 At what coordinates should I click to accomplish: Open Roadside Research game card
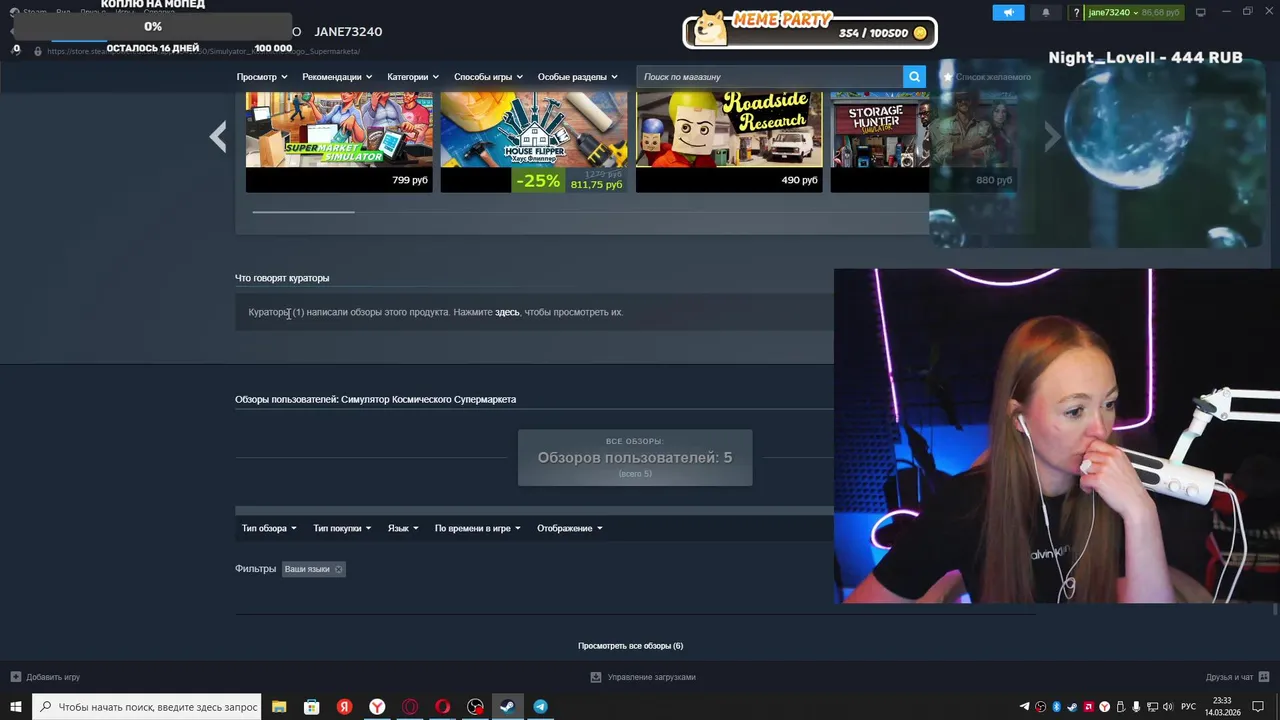click(x=729, y=141)
